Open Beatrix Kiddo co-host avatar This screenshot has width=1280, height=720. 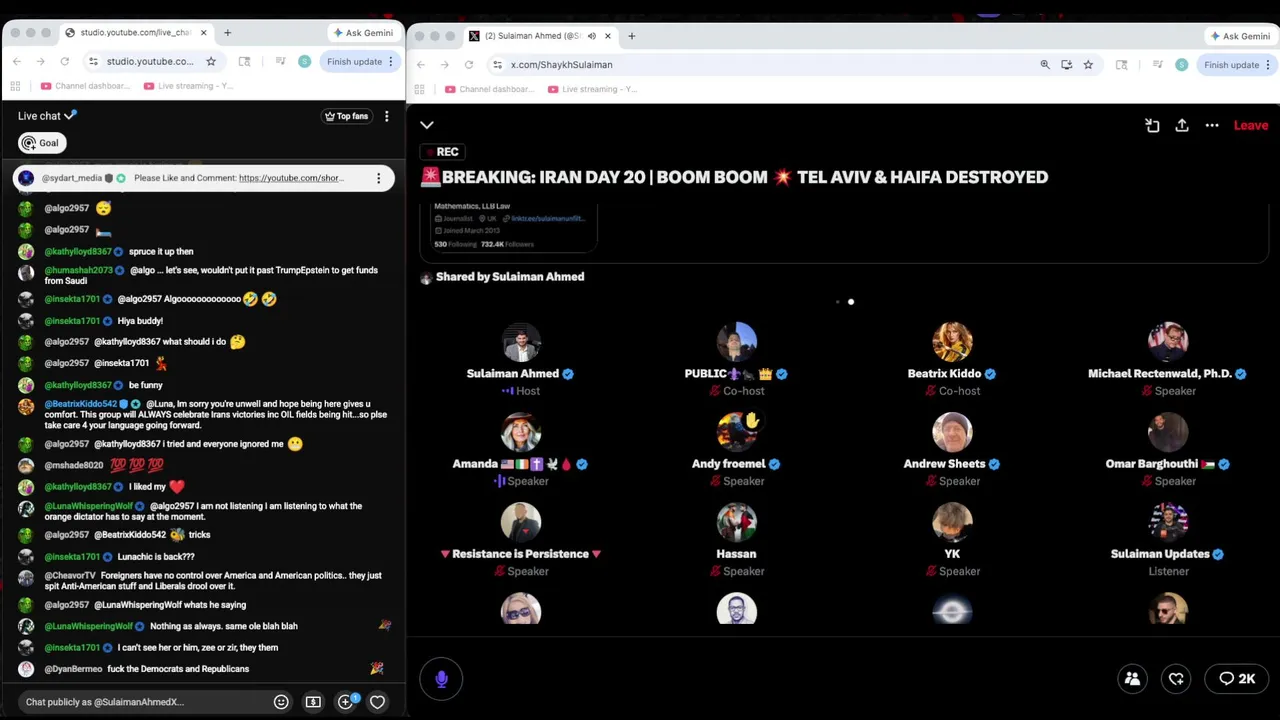(x=952, y=341)
